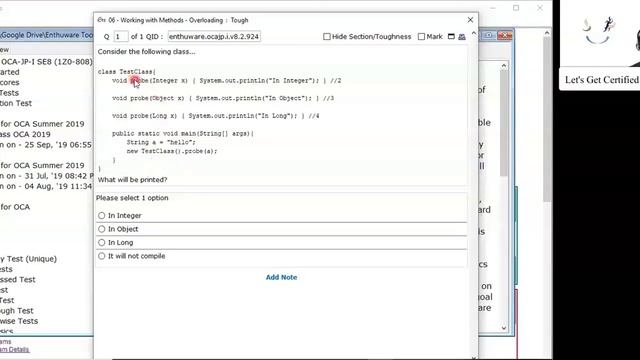
Task: Open the 'ssed Test' item in sidebar
Action: pyautogui.click(x=18, y=280)
